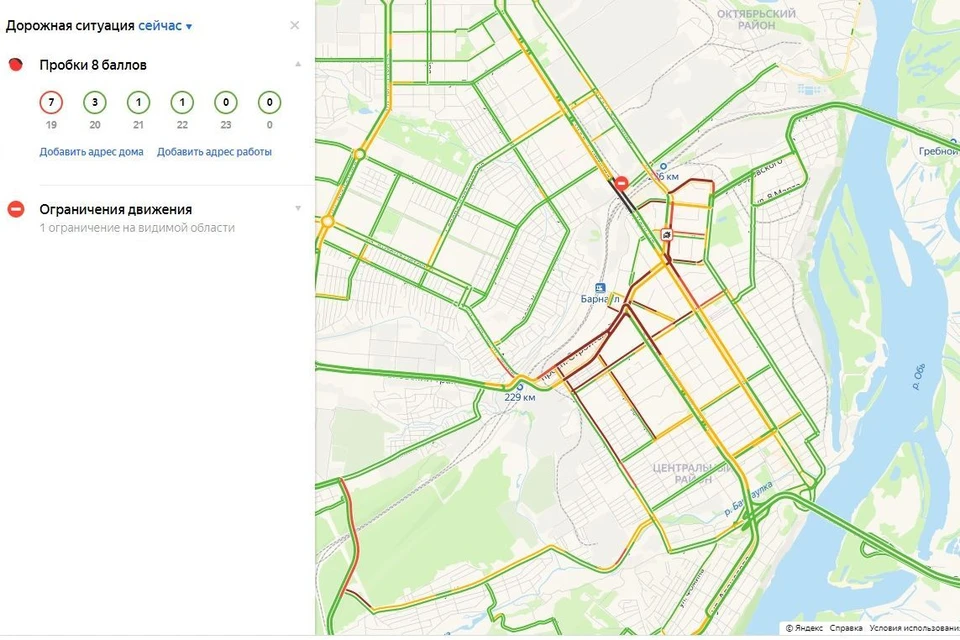960x640 pixels.
Task: Open the Справка link in footer
Action: tap(845, 628)
